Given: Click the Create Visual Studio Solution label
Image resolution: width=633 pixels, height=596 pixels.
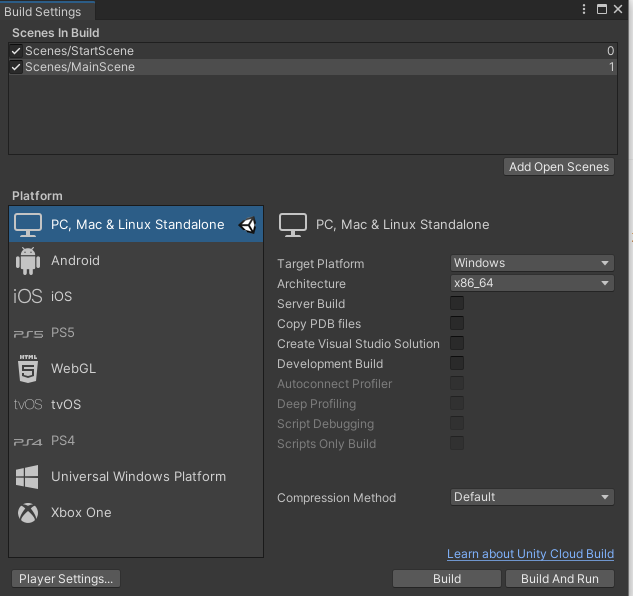Looking at the screenshot, I should click(x=358, y=344).
